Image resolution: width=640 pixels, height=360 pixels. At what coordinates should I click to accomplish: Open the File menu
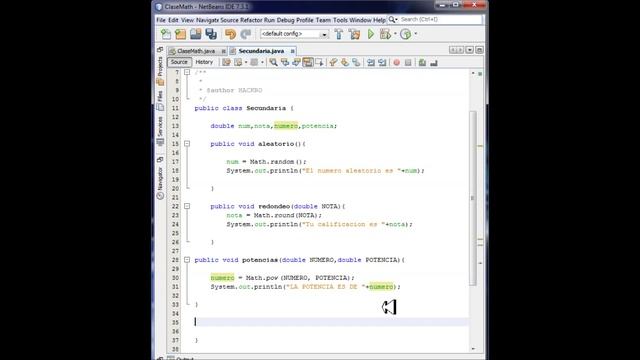pos(161,20)
